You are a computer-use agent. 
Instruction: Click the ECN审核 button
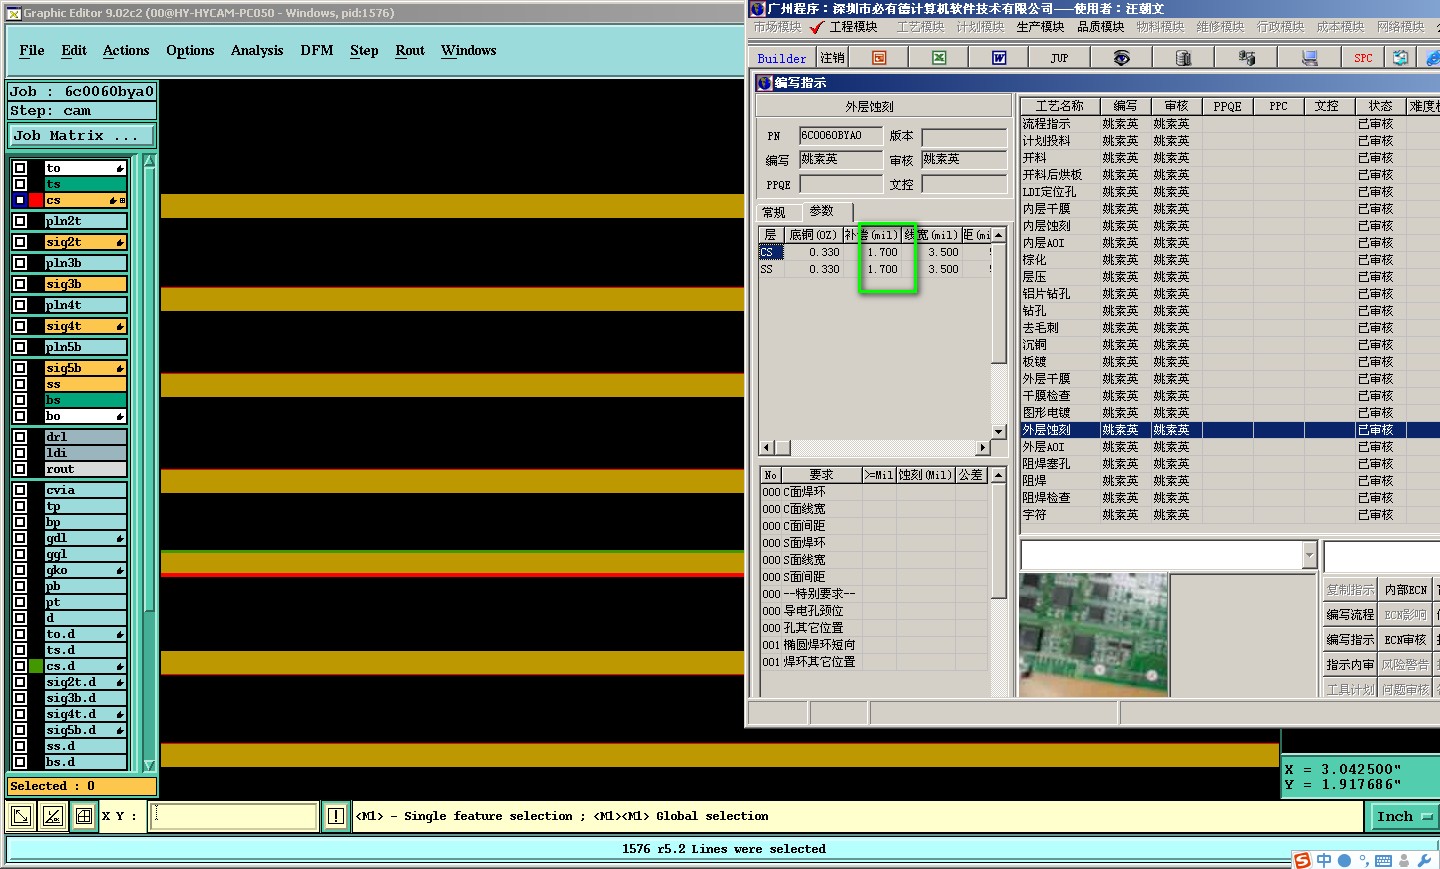coord(1406,639)
